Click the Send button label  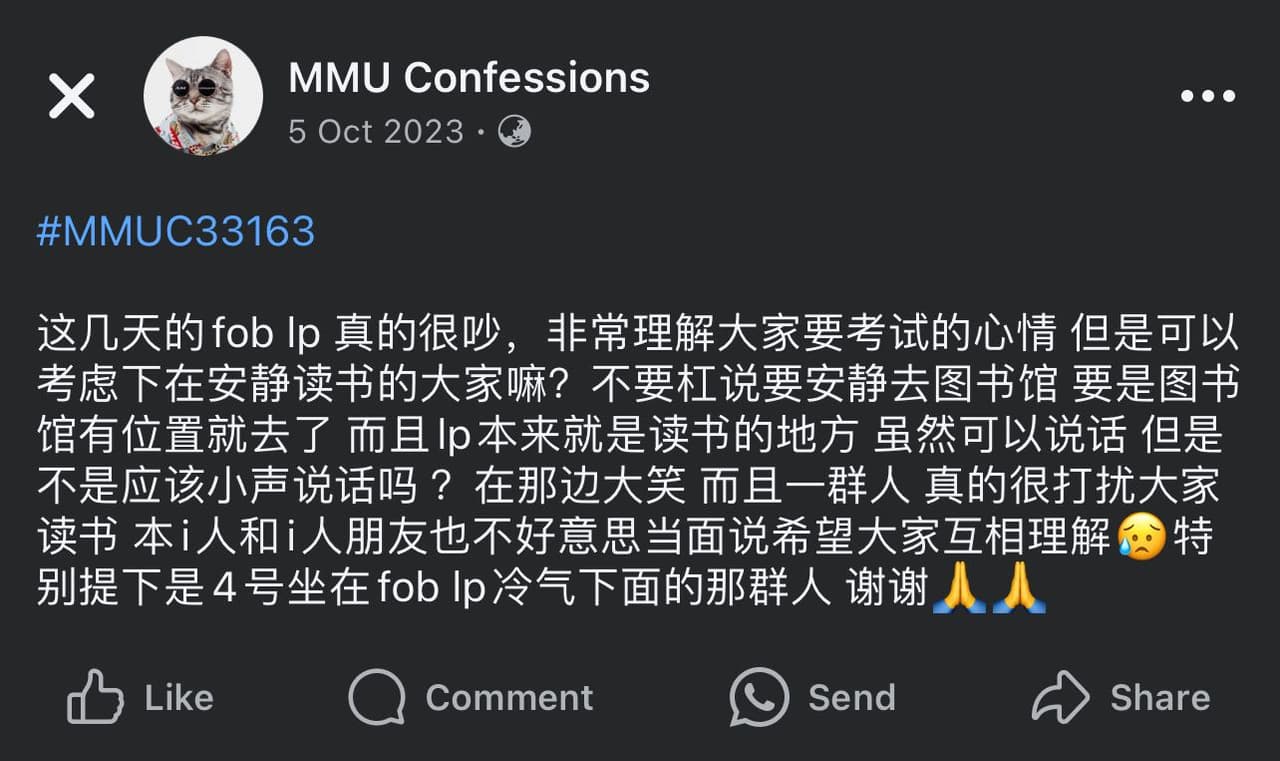point(851,698)
